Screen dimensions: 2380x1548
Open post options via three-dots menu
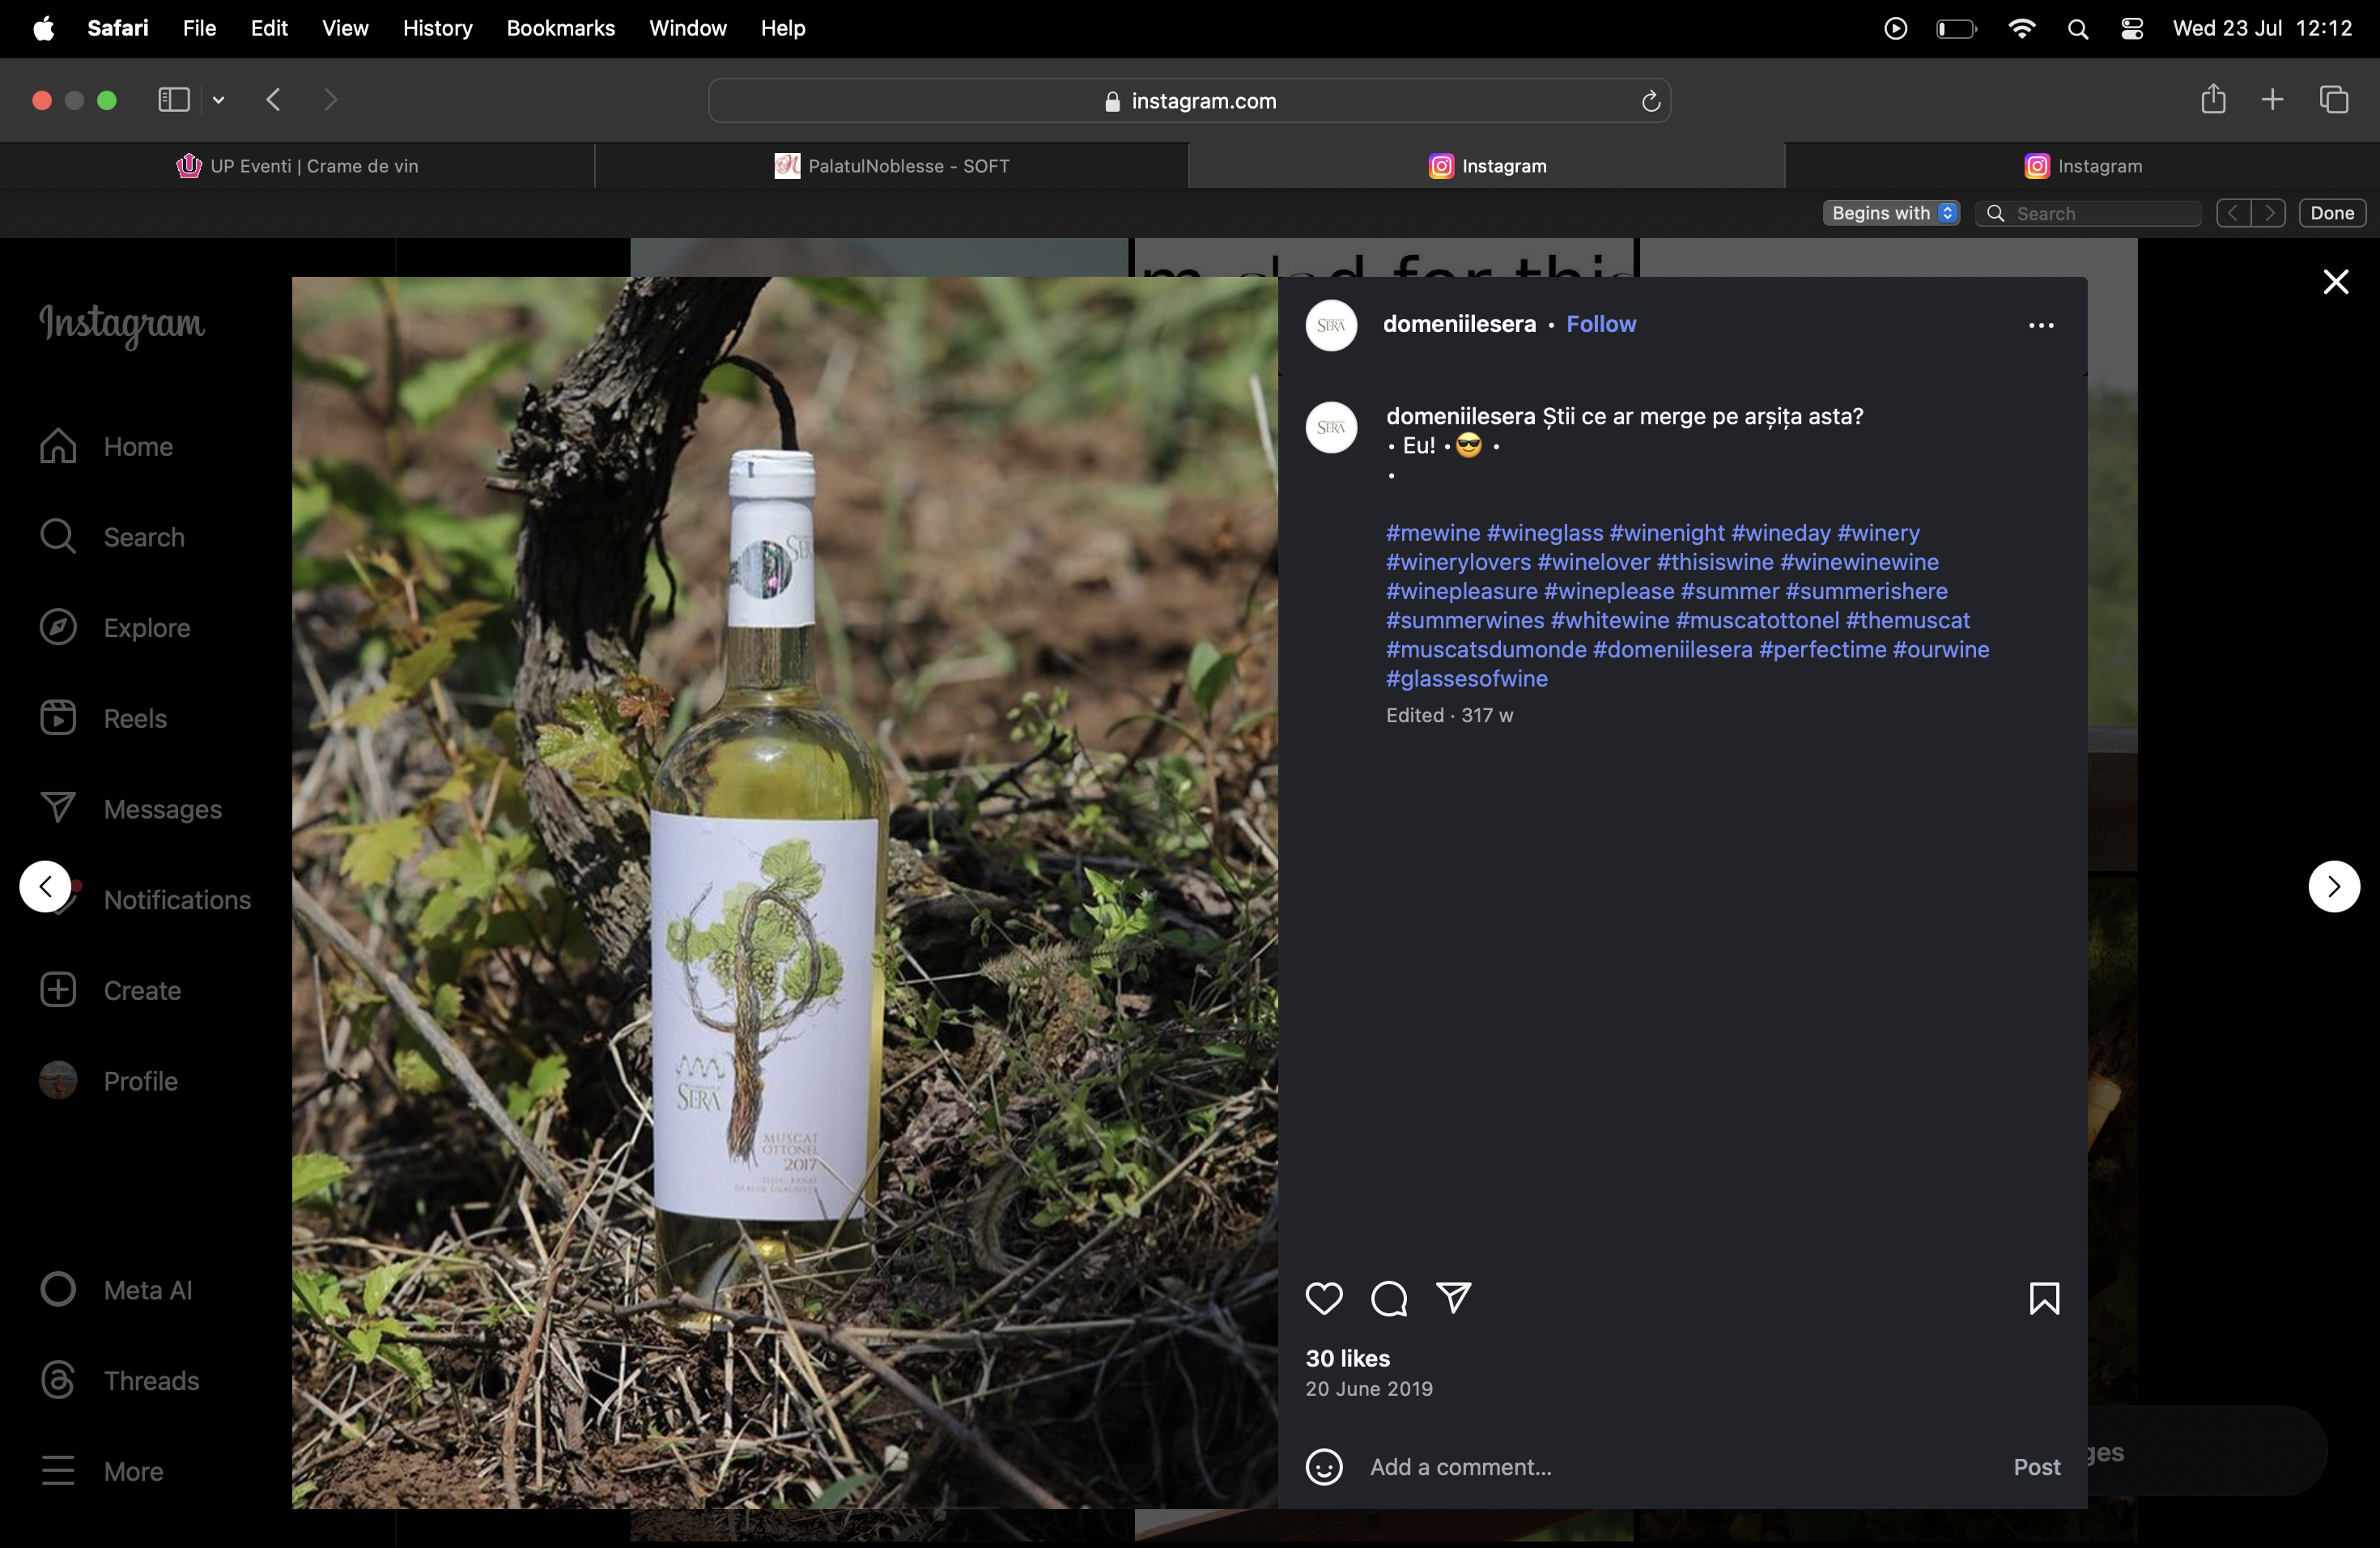tap(2041, 325)
